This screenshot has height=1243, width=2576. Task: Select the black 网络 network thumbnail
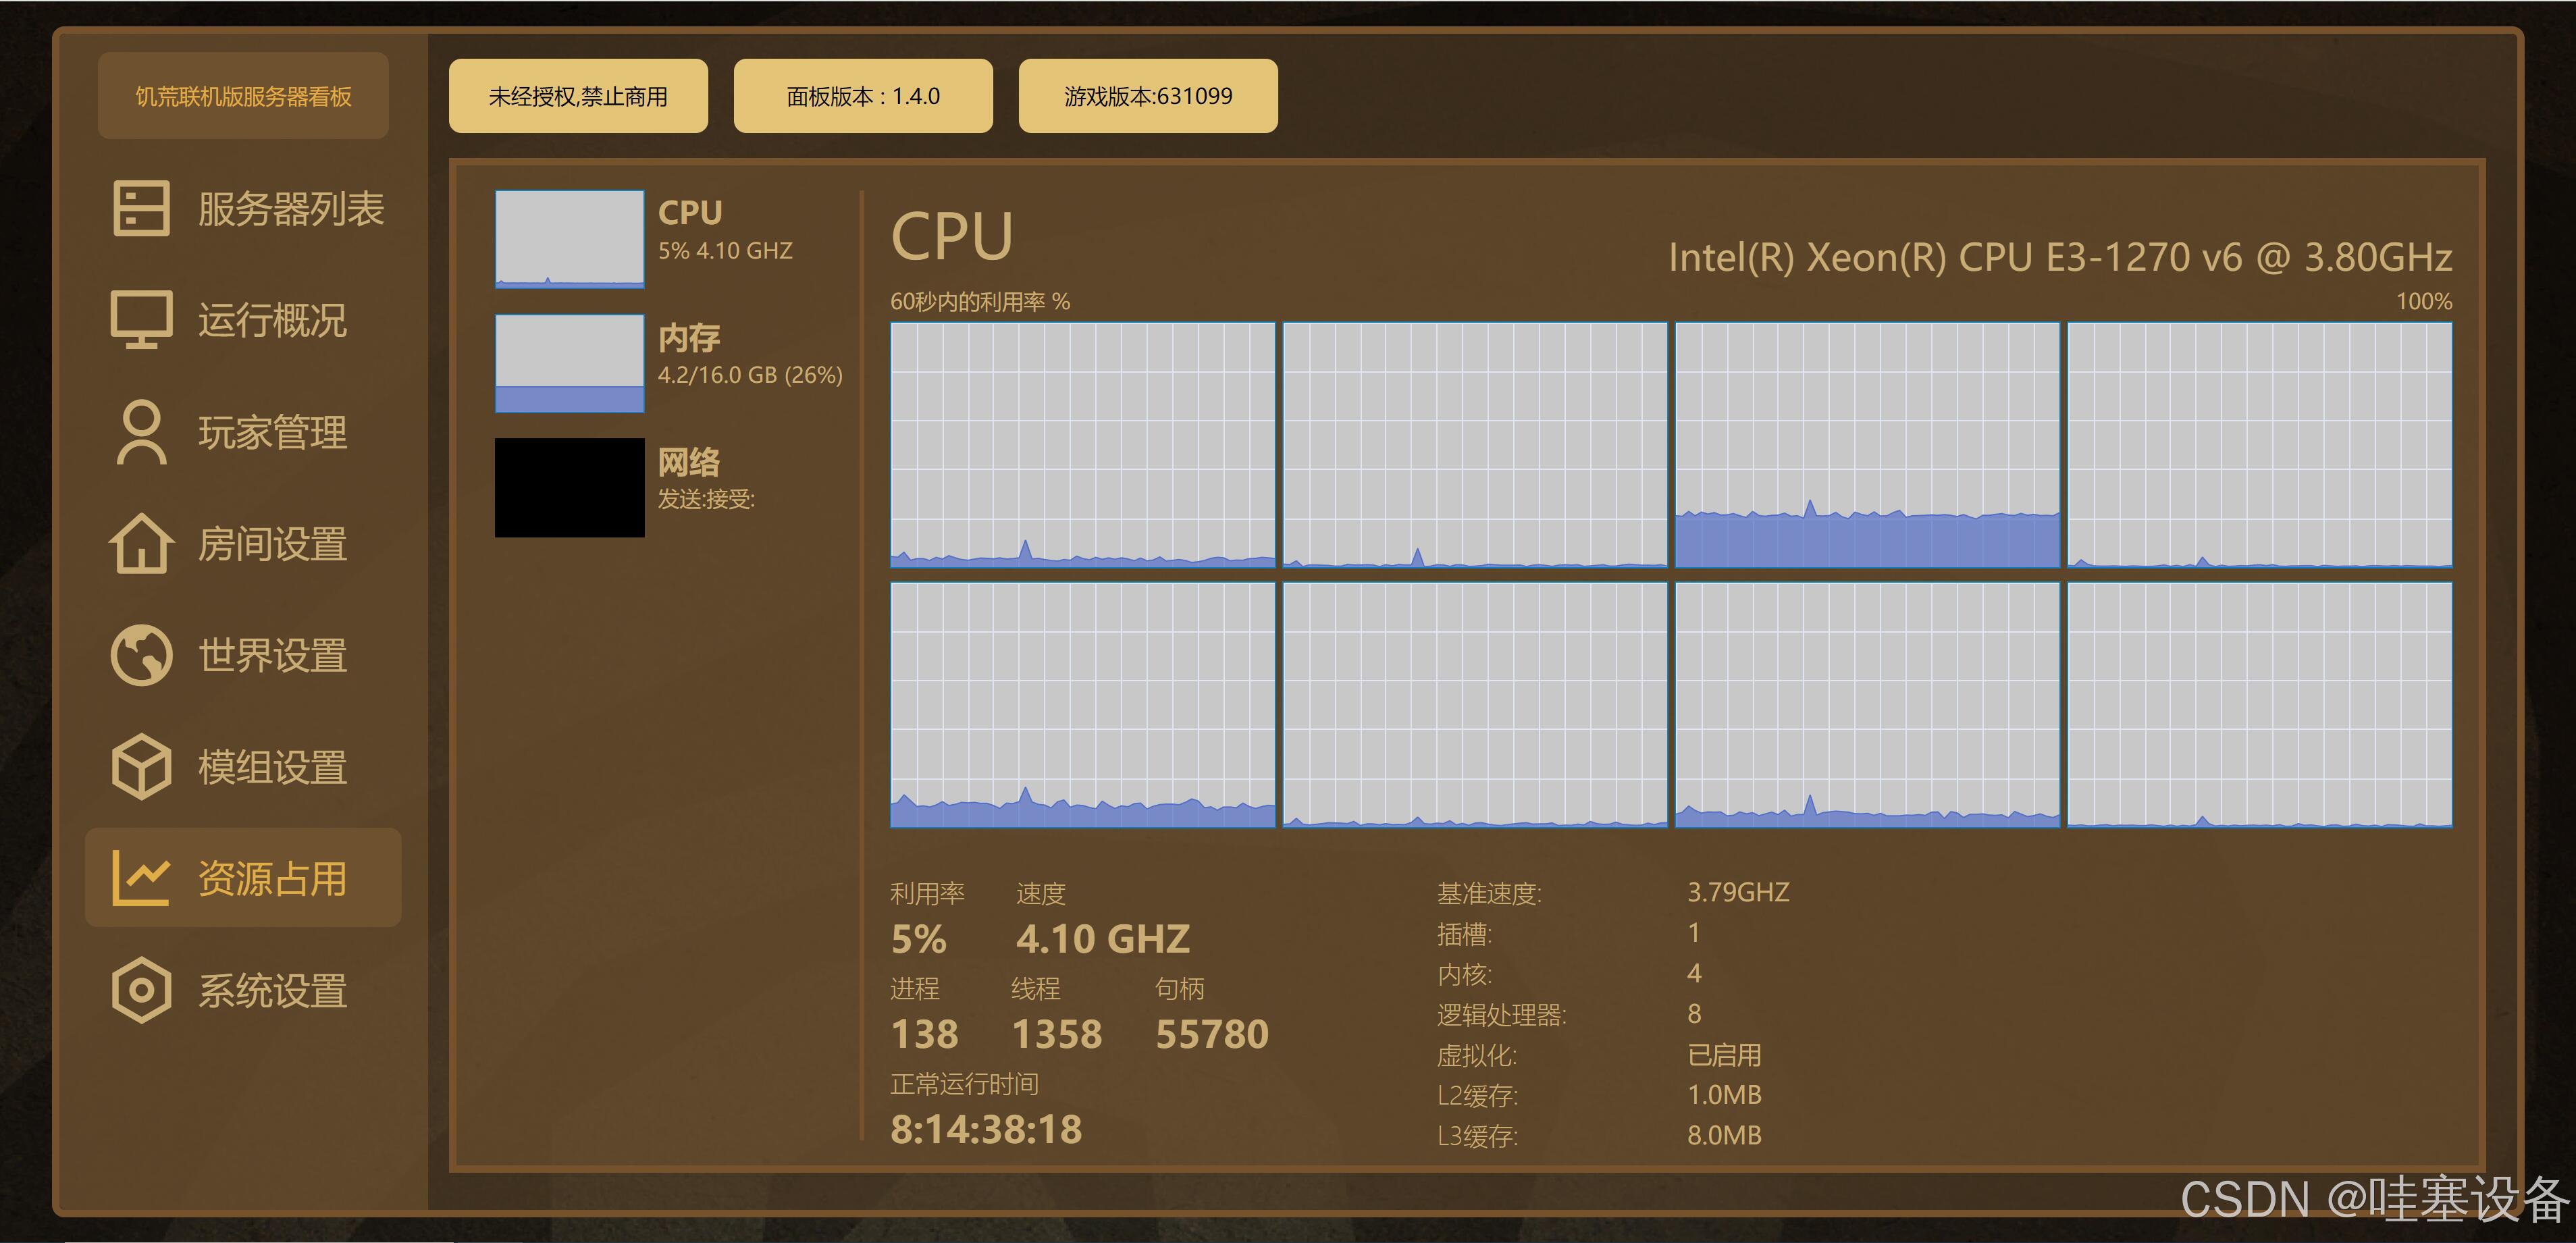[x=569, y=487]
